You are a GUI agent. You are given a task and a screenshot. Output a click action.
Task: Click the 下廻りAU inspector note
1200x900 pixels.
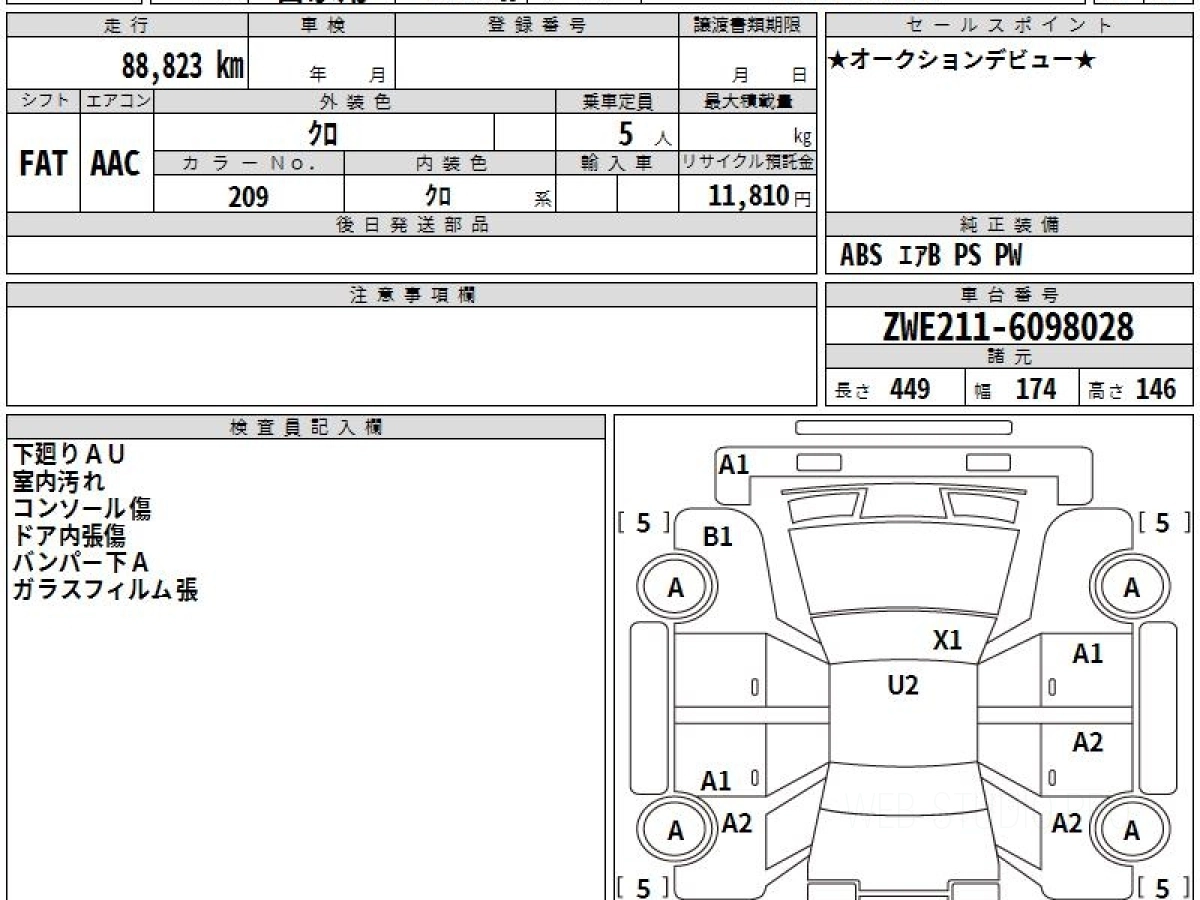pyautogui.click(x=68, y=455)
